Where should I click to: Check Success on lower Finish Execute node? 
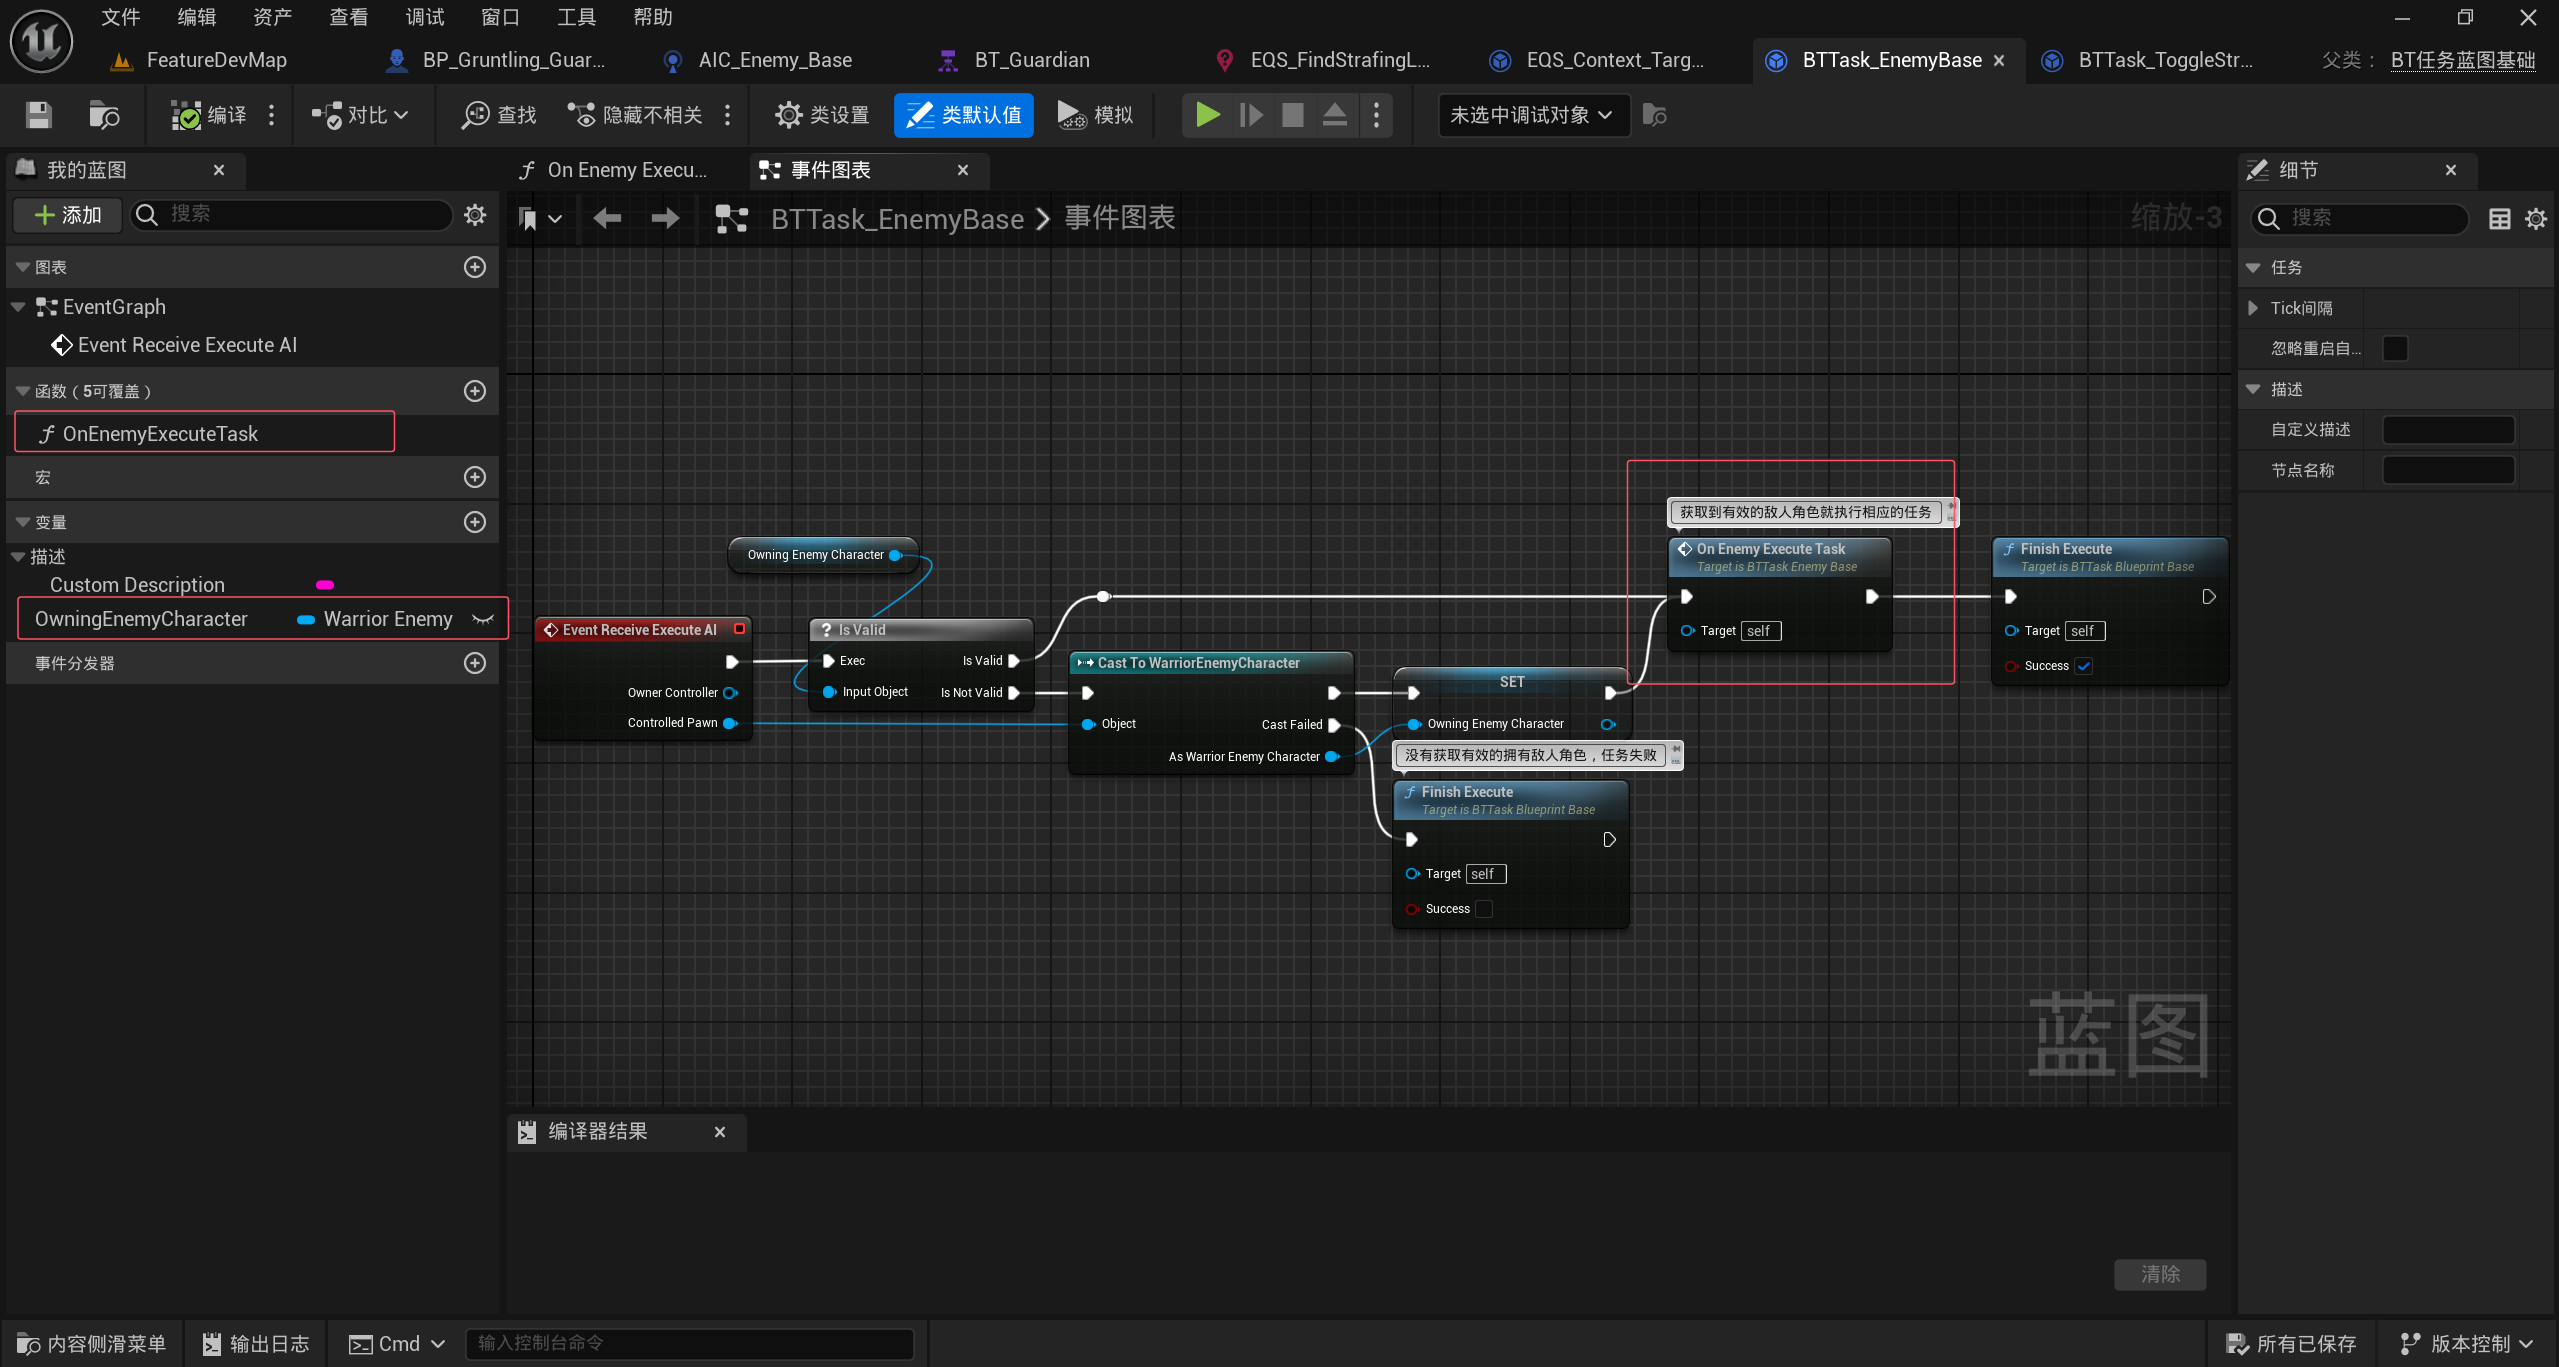pyautogui.click(x=1484, y=909)
